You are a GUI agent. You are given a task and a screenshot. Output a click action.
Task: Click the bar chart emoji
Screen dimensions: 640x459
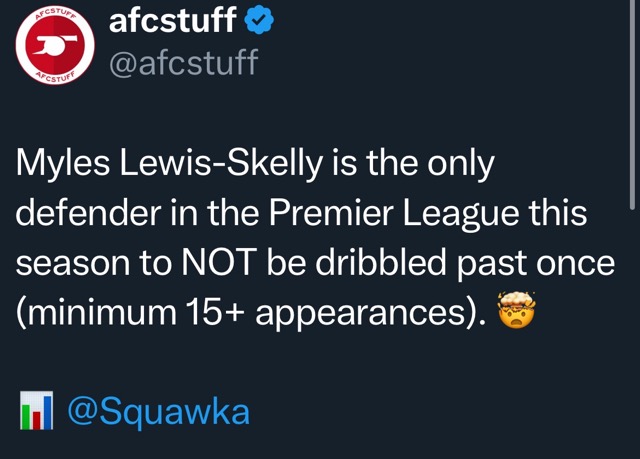click(x=36, y=411)
